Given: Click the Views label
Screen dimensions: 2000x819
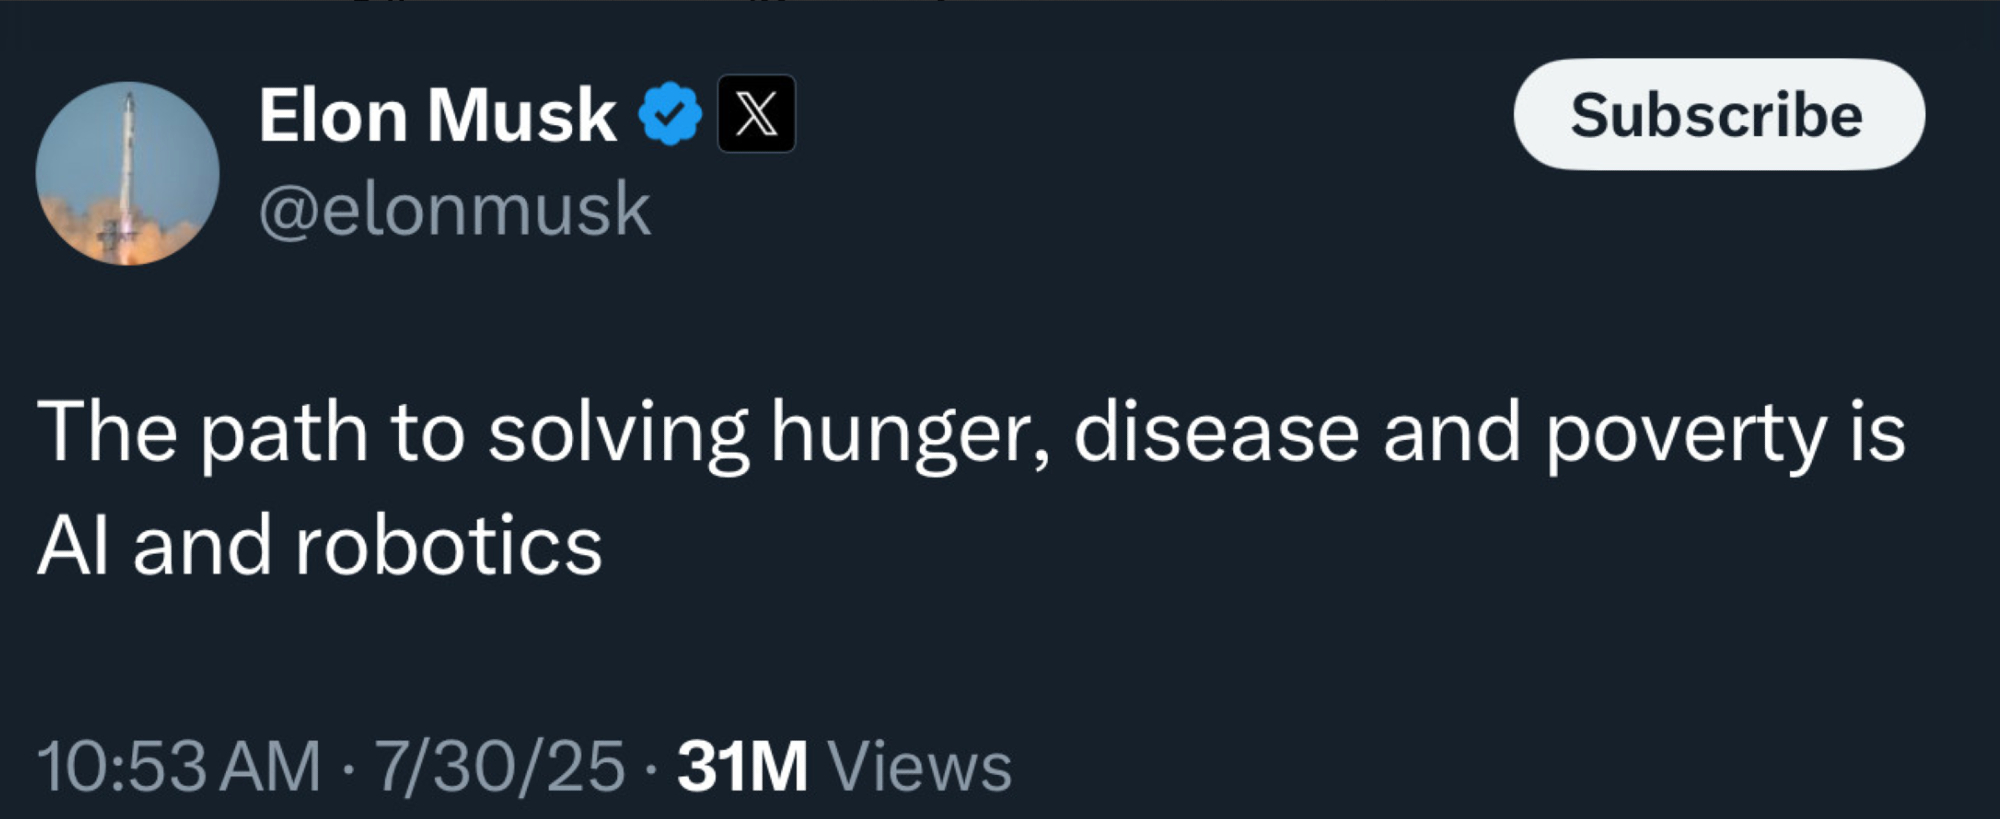Looking at the screenshot, I should [x=920, y=766].
